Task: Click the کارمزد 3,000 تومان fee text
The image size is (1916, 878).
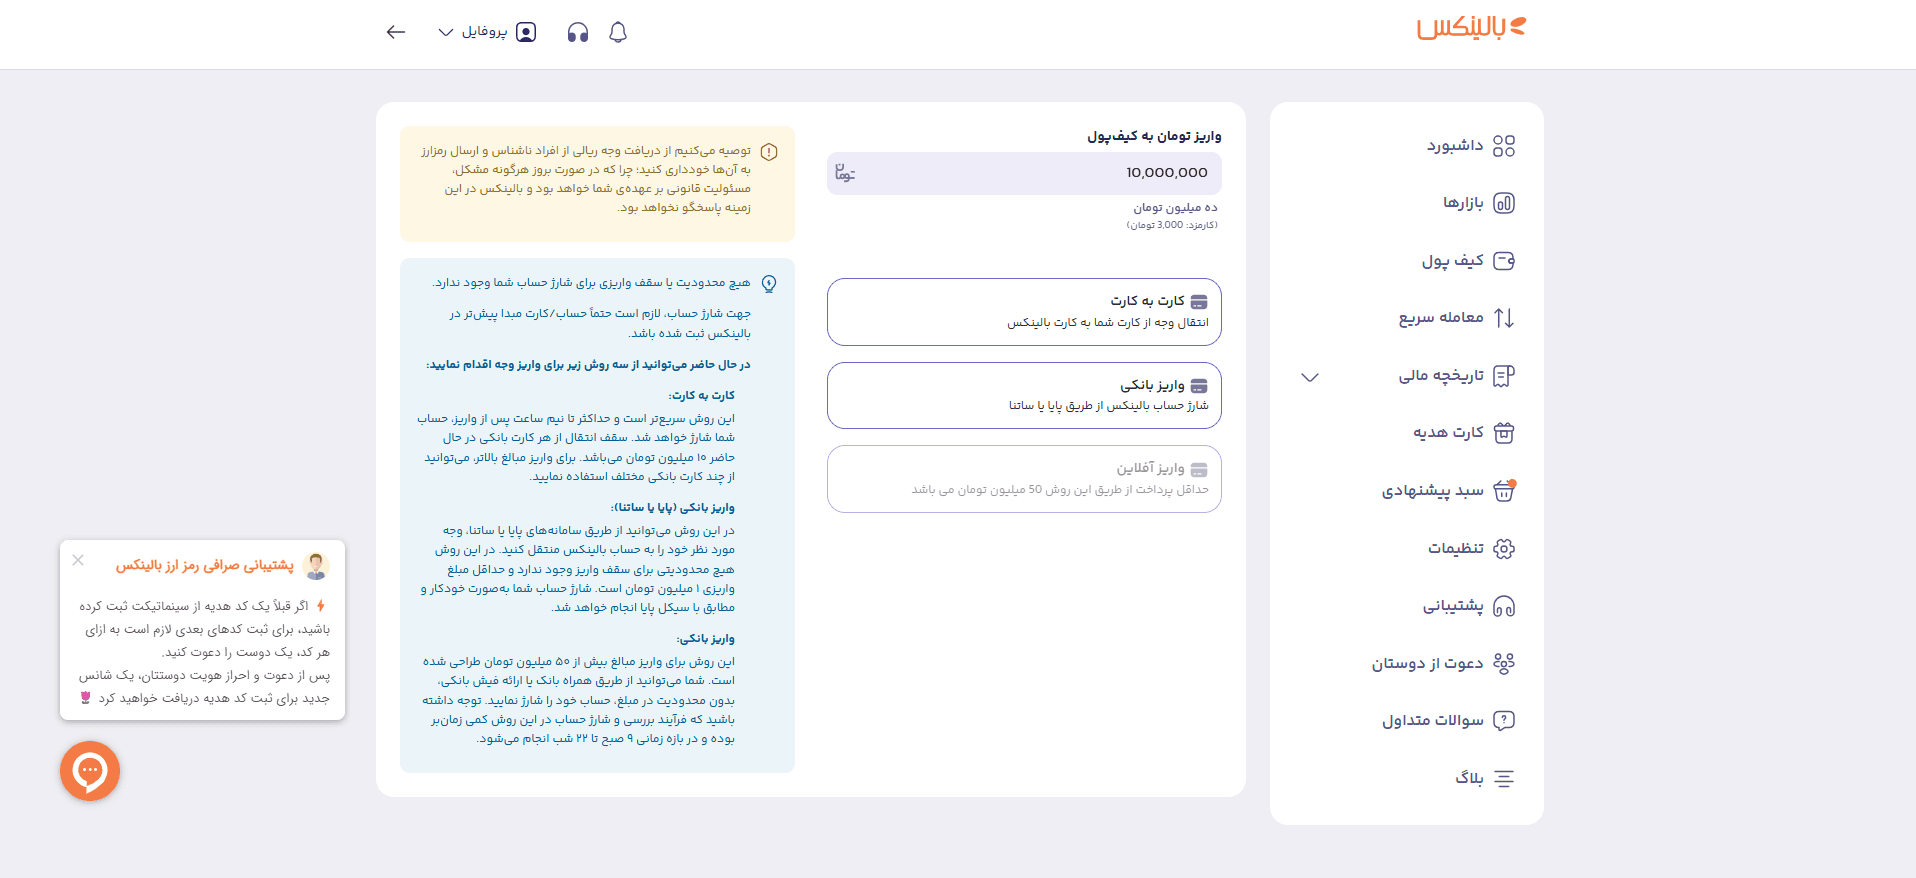Action: pyautogui.click(x=1172, y=225)
